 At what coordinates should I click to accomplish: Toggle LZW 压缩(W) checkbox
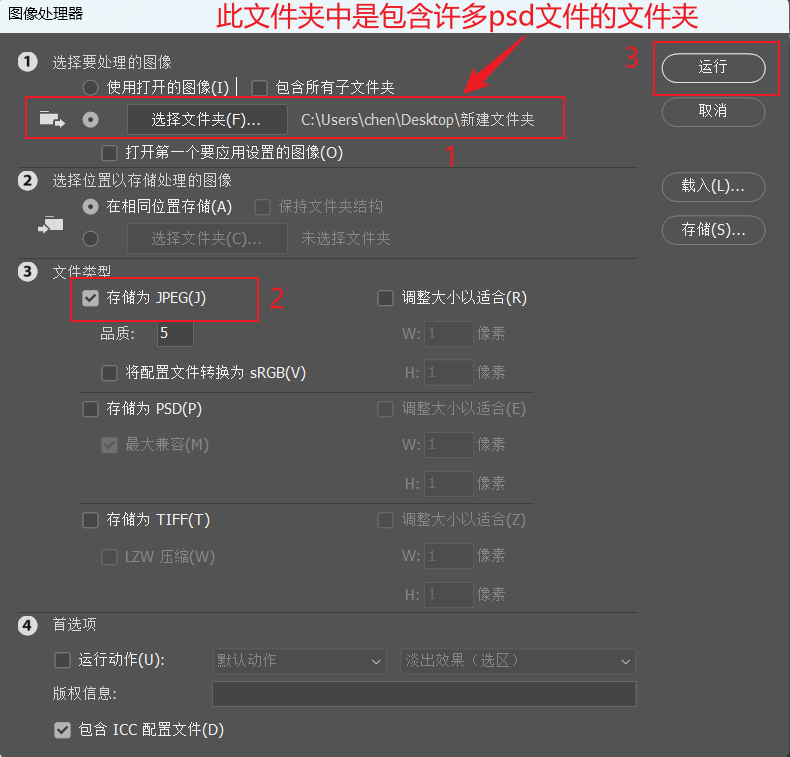[x=109, y=557]
